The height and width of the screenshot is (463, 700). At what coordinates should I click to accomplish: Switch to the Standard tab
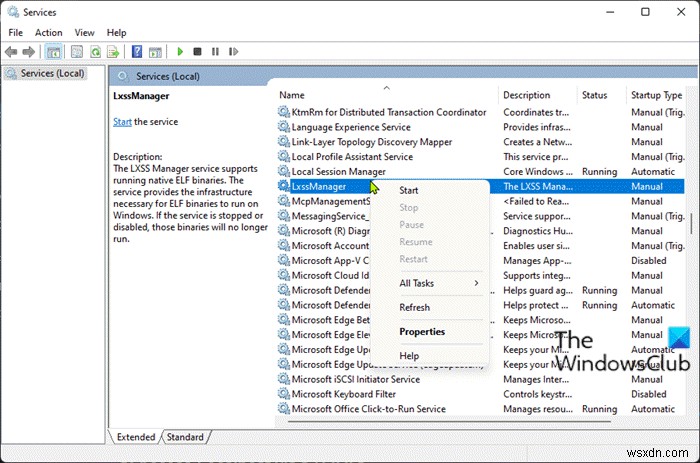pyautogui.click(x=184, y=437)
